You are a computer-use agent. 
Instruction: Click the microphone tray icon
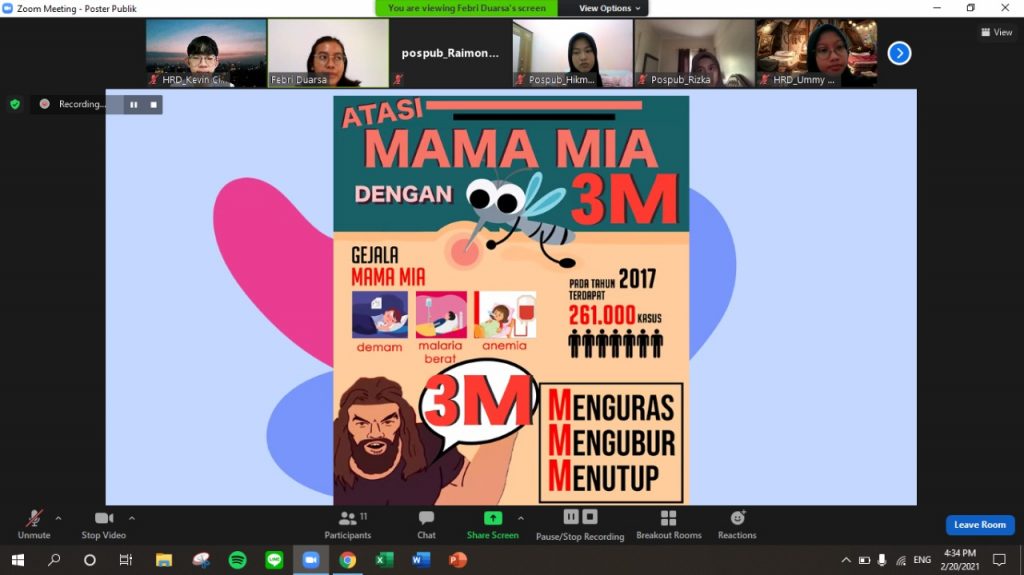[882, 560]
